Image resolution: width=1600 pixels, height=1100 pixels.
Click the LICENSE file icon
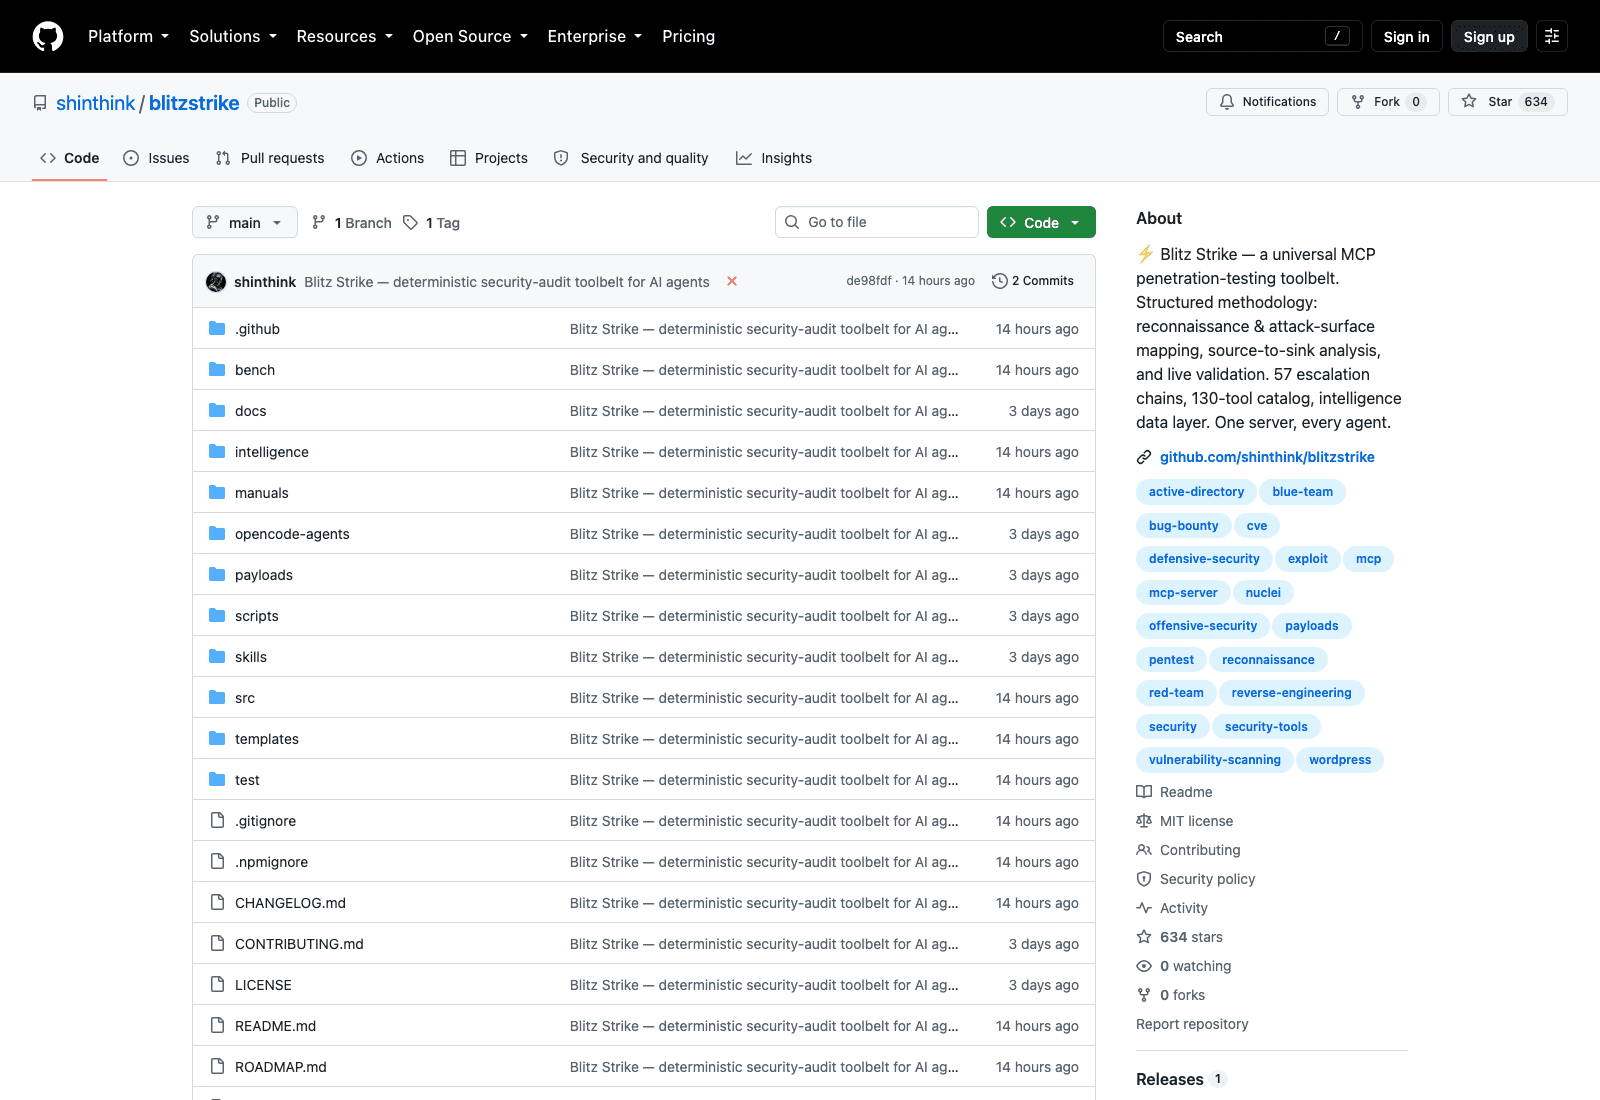pyautogui.click(x=217, y=984)
